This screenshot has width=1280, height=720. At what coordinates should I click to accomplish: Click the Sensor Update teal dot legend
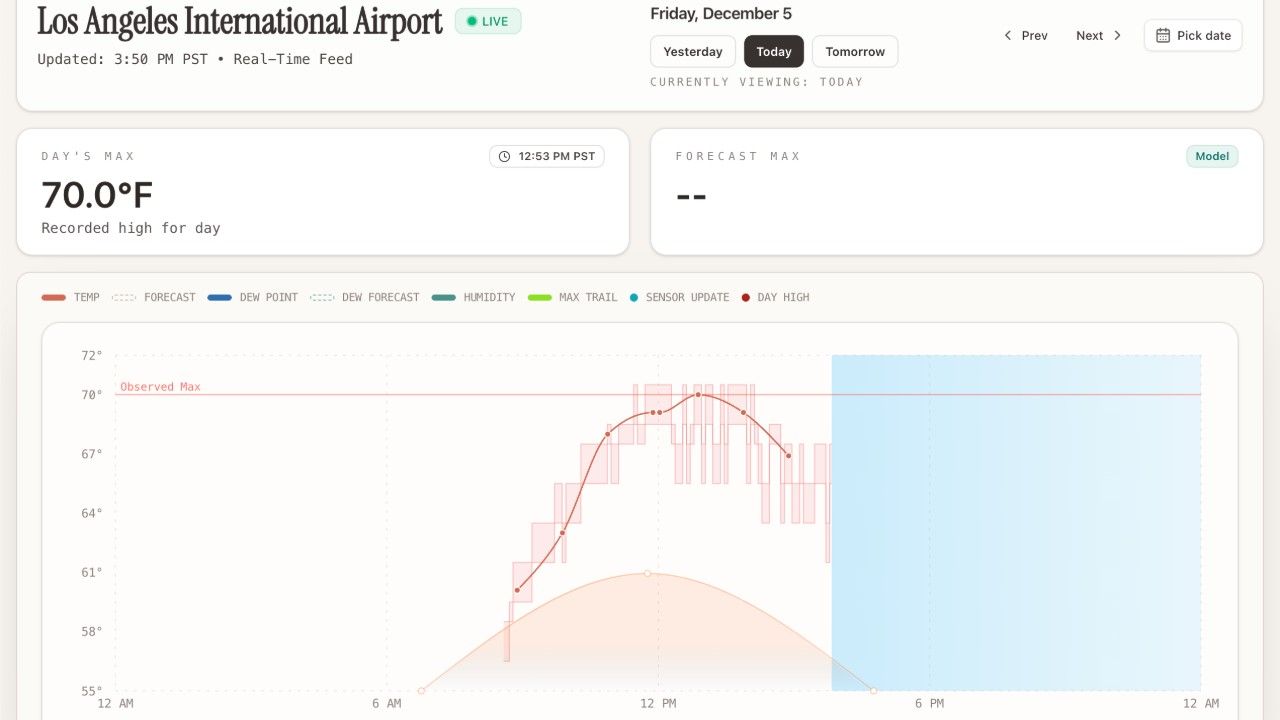click(634, 297)
